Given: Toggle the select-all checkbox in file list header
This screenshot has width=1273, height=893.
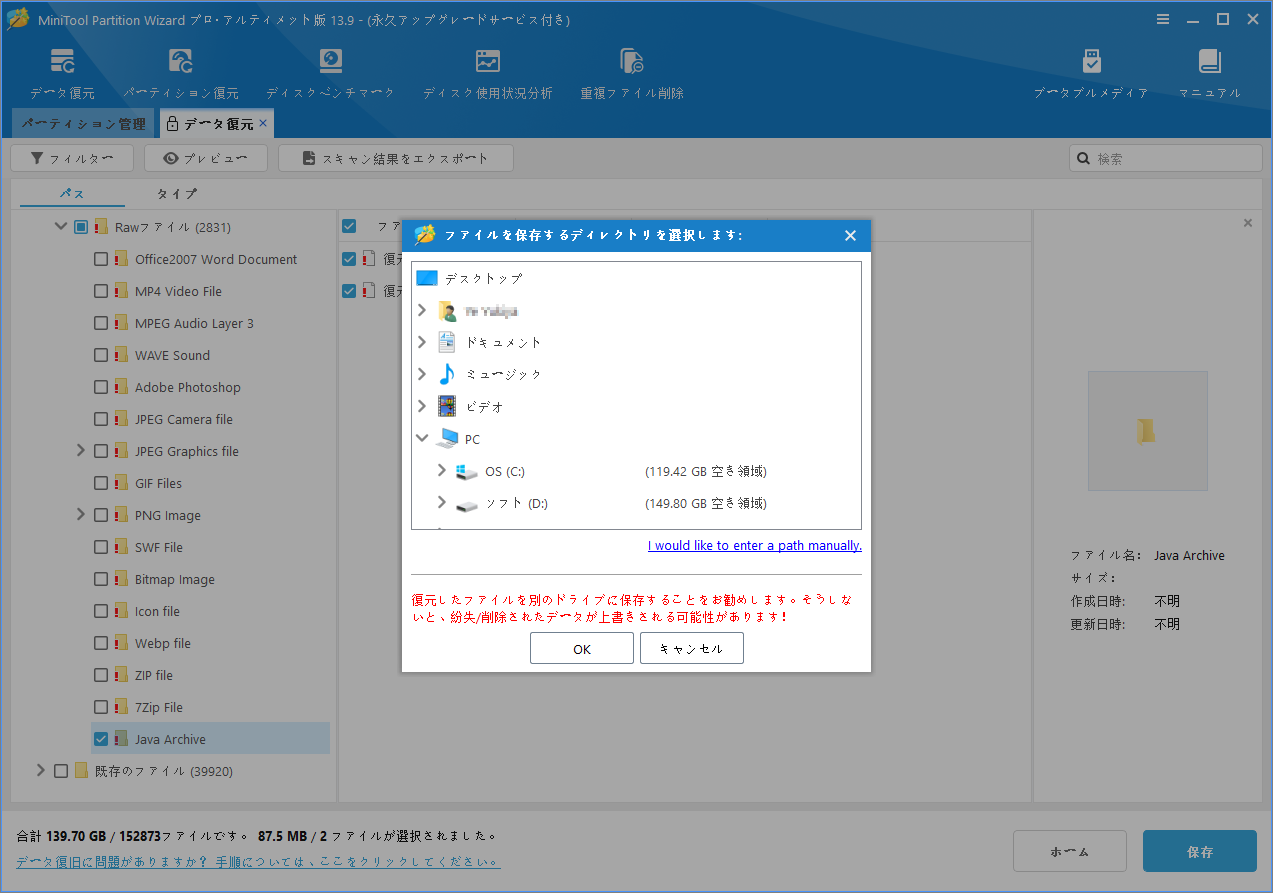Looking at the screenshot, I should [349, 226].
